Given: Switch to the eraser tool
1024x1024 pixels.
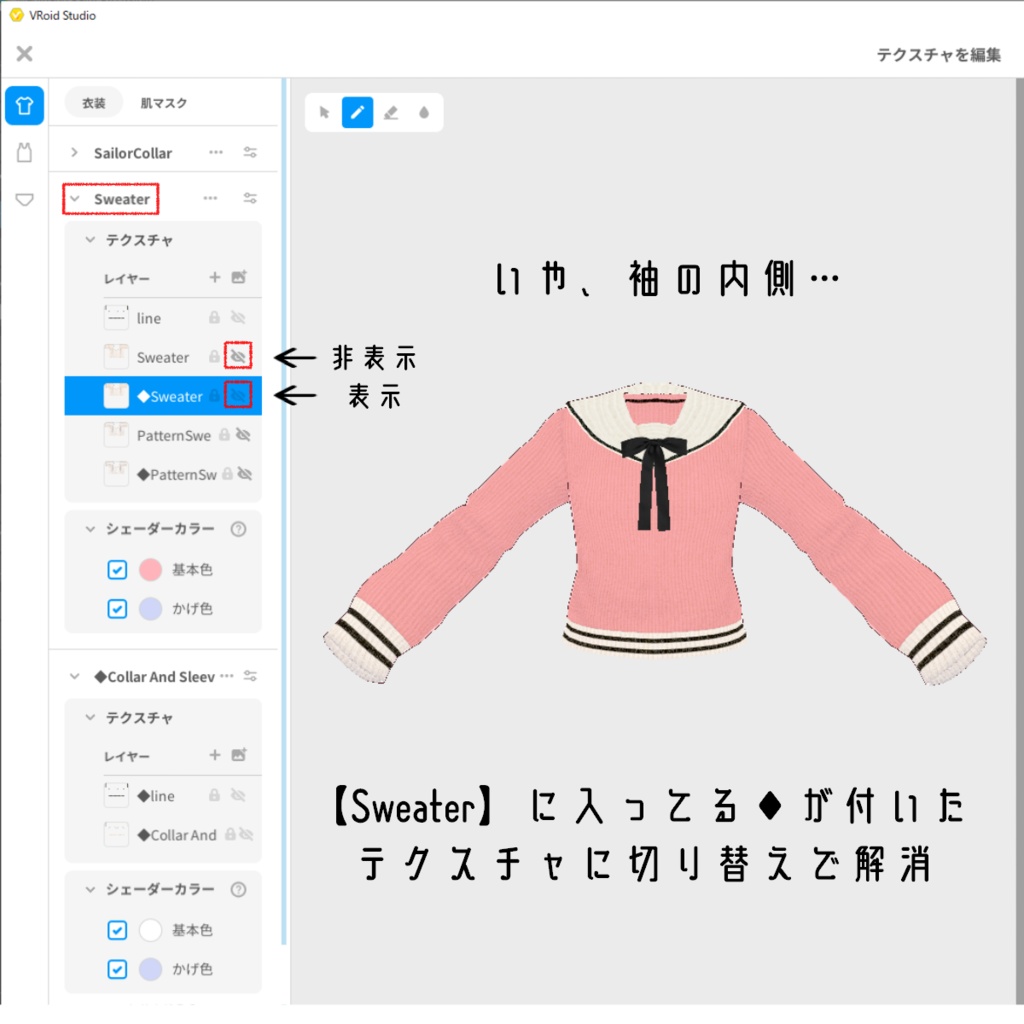Looking at the screenshot, I should tap(390, 113).
